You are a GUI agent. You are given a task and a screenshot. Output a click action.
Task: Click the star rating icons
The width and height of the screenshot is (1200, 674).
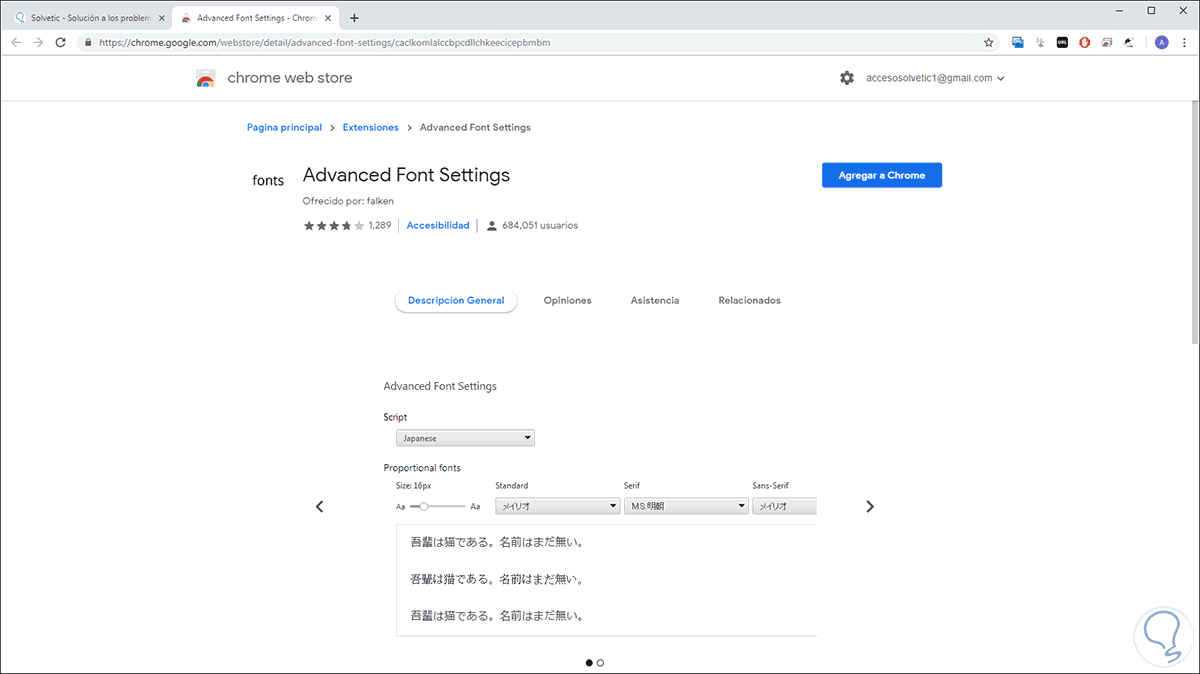tap(334, 226)
